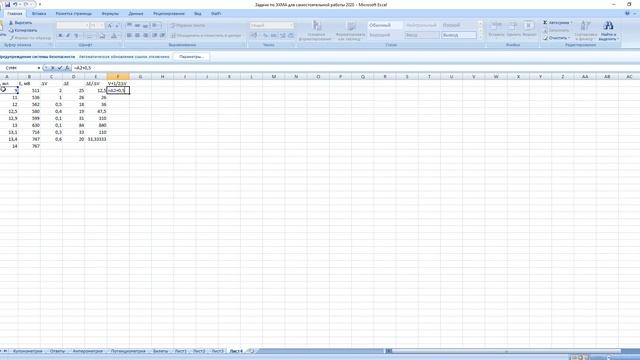
Task: Increase the font size
Action: point(109,25)
